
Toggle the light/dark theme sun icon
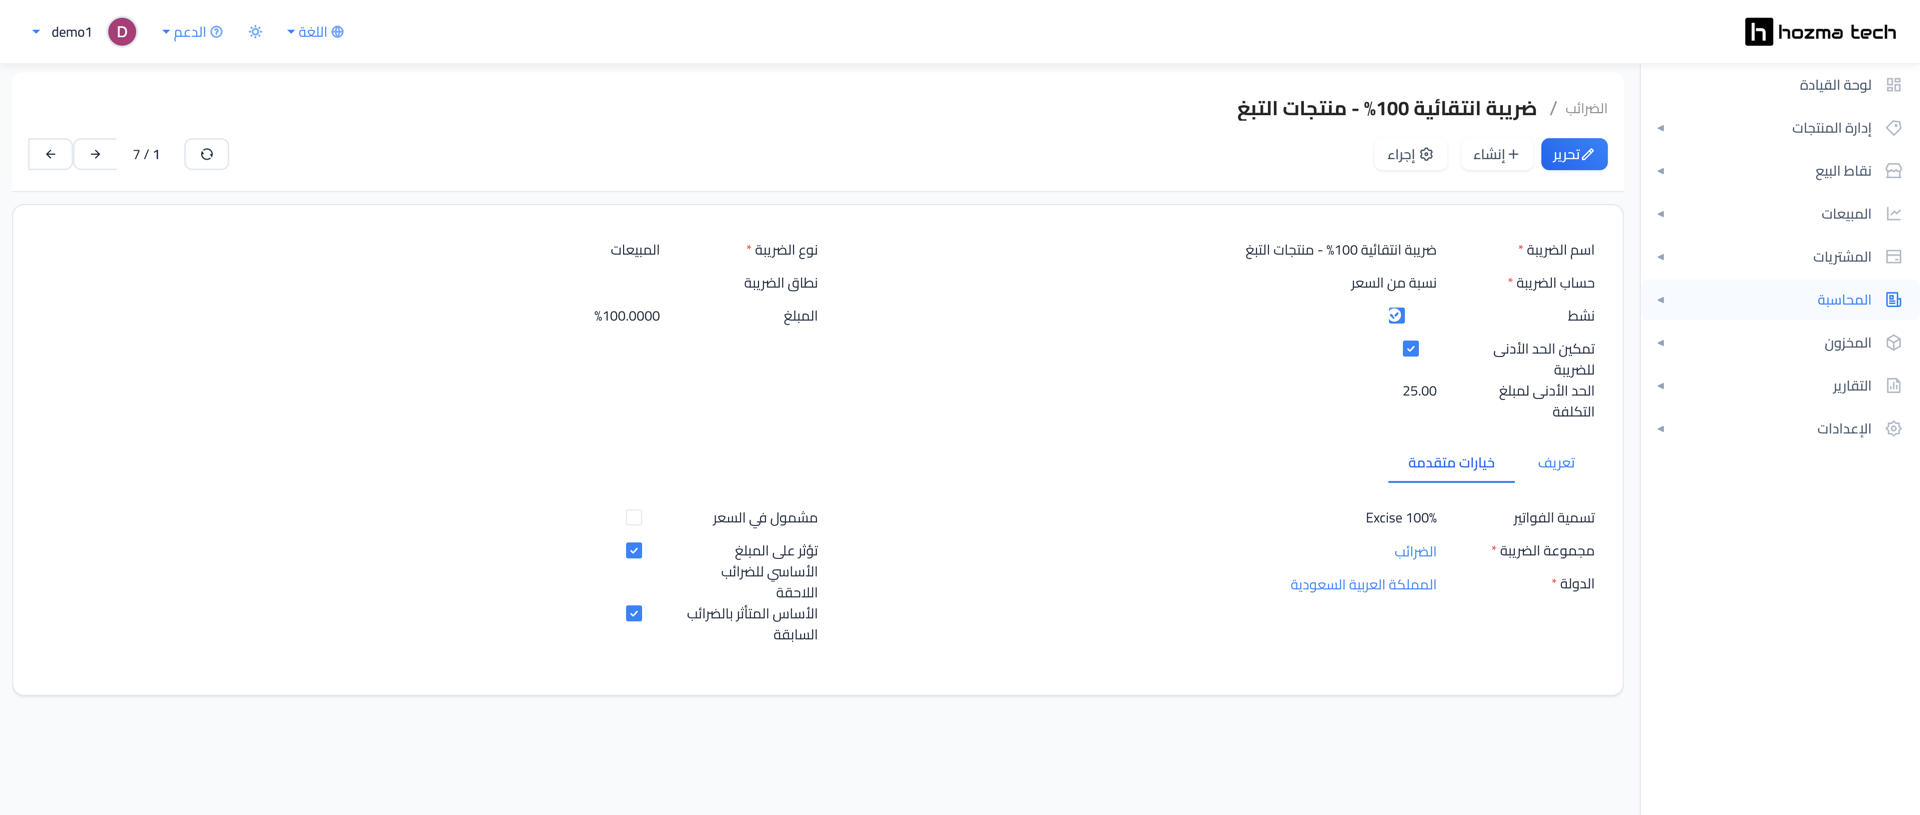256,32
